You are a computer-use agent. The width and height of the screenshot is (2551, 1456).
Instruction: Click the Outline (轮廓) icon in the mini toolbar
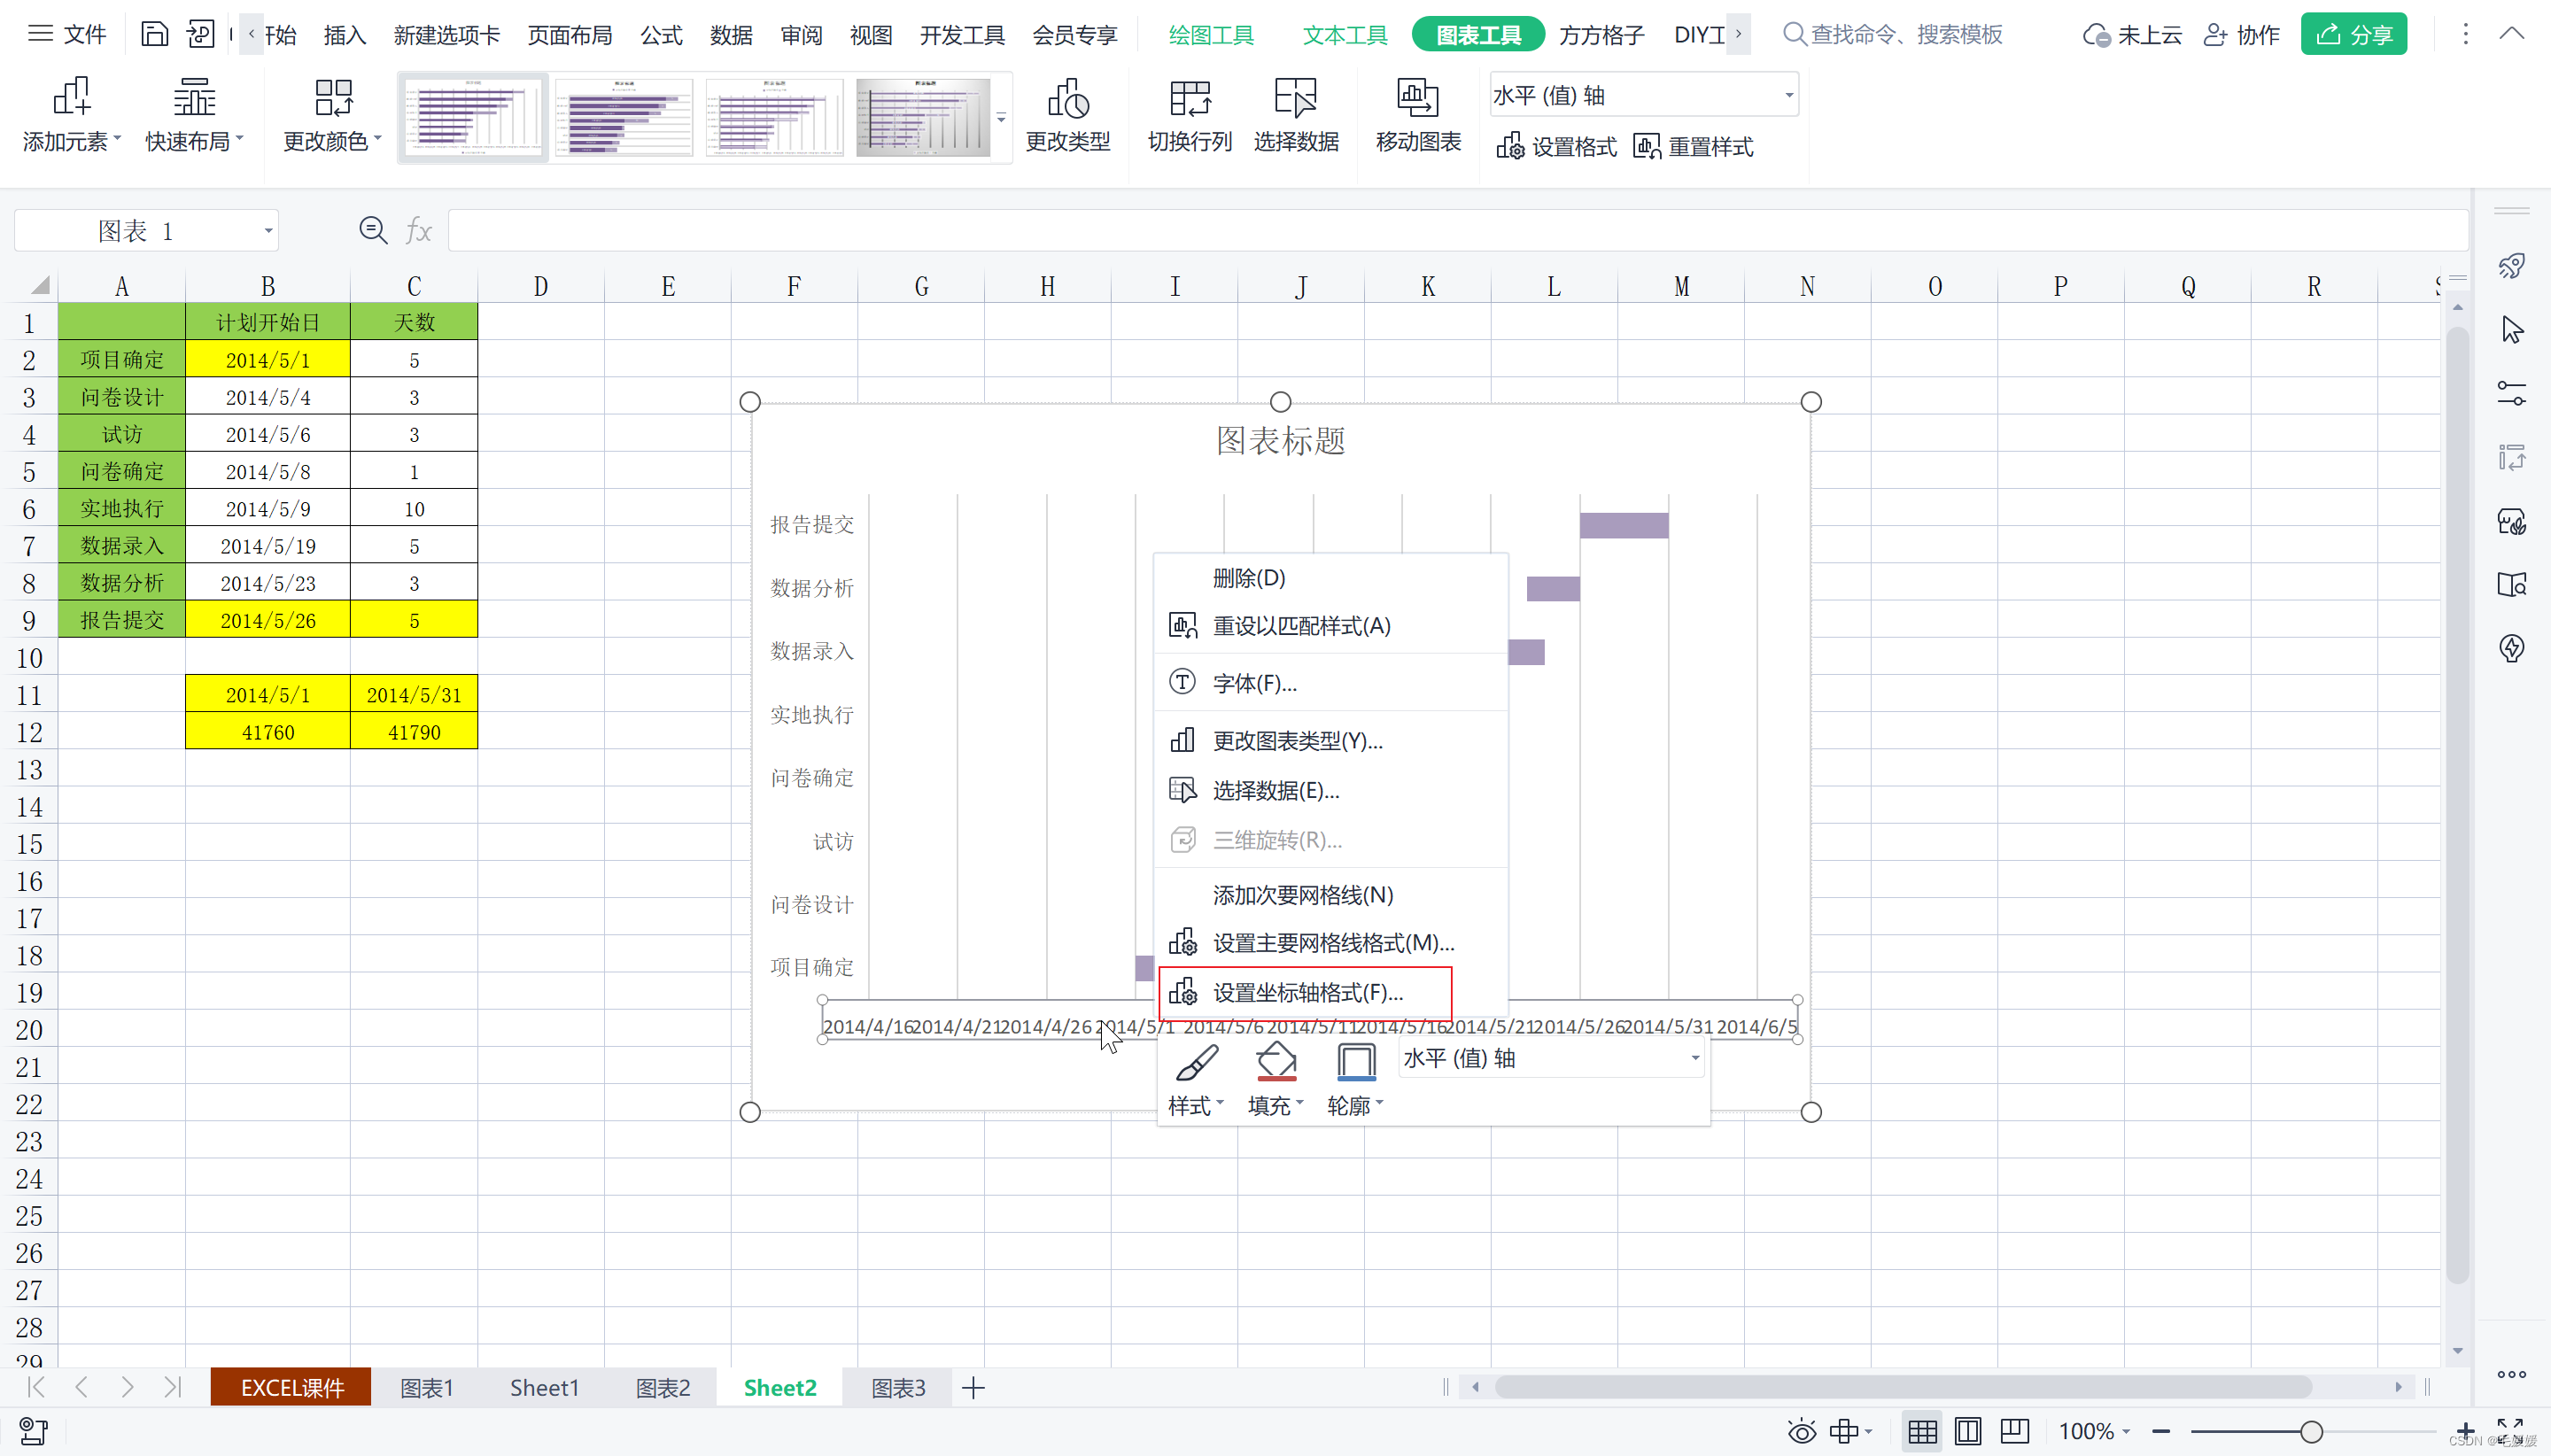(x=1355, y=1063)
